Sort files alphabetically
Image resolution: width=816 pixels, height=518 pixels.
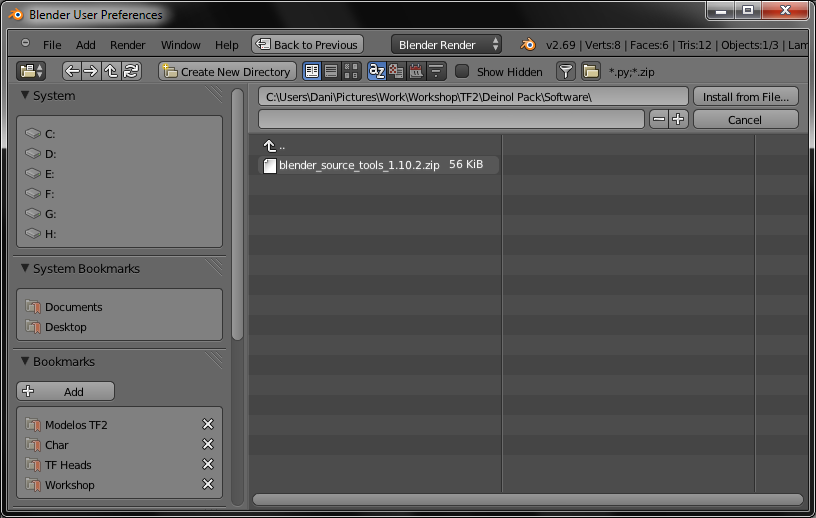pos(377,71)
